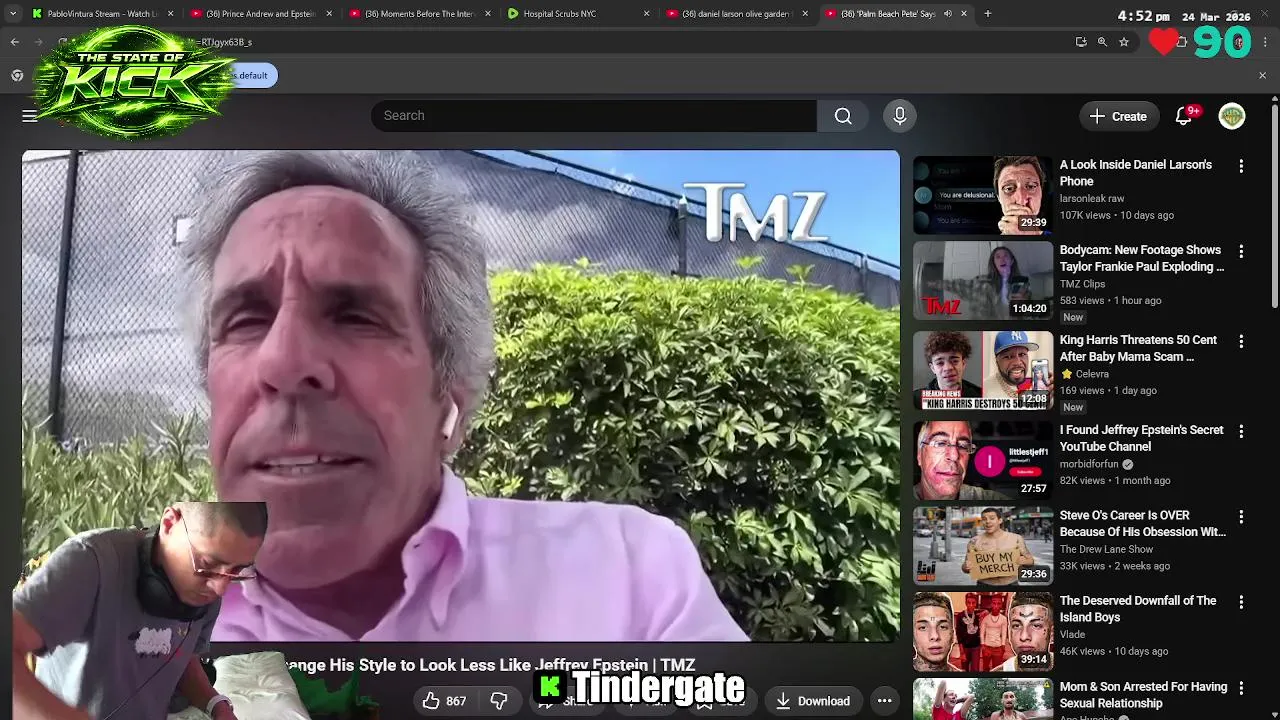The height and width of the screenshot is (720, 1280).
Task: Open options for Epstein's Secret YouTube Channel video
Action: click(1241, 431)
